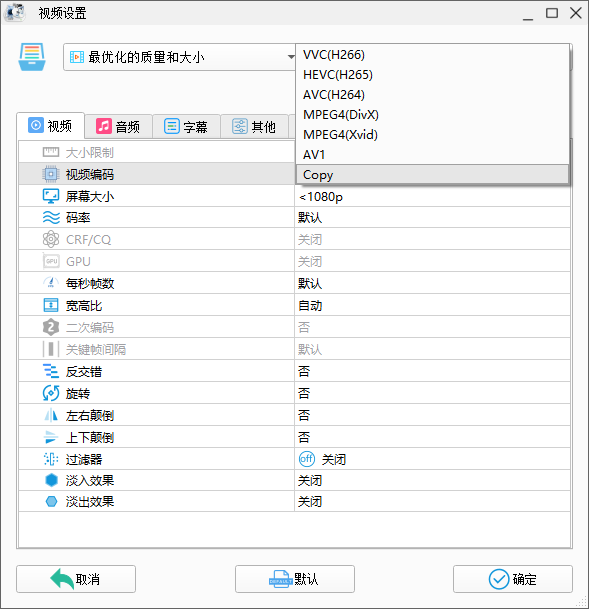
Task: Pick AVC(H264) in the codec dropdown
Action: tap(432, 95)
